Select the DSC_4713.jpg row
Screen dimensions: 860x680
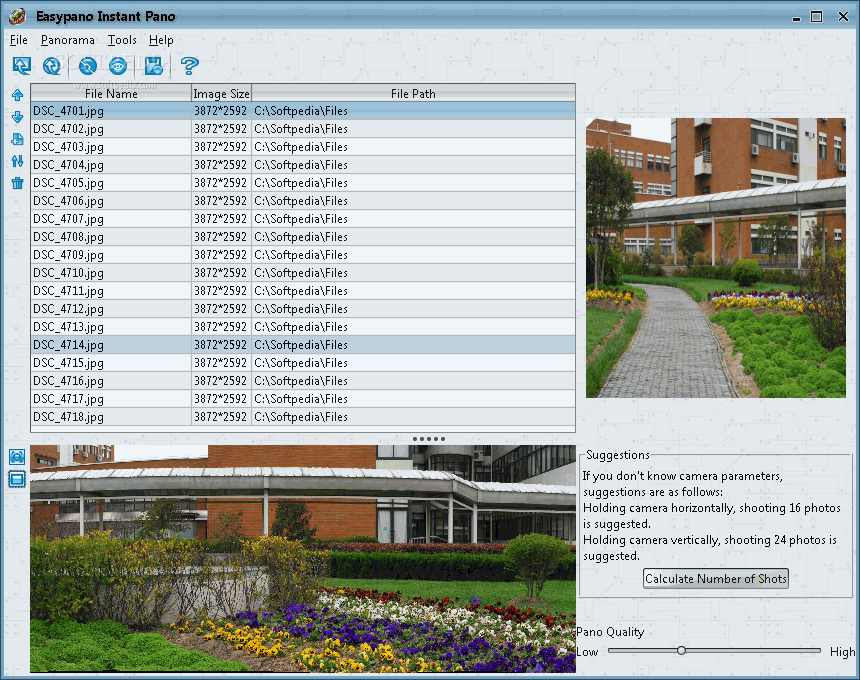click(x=303, y=327)
